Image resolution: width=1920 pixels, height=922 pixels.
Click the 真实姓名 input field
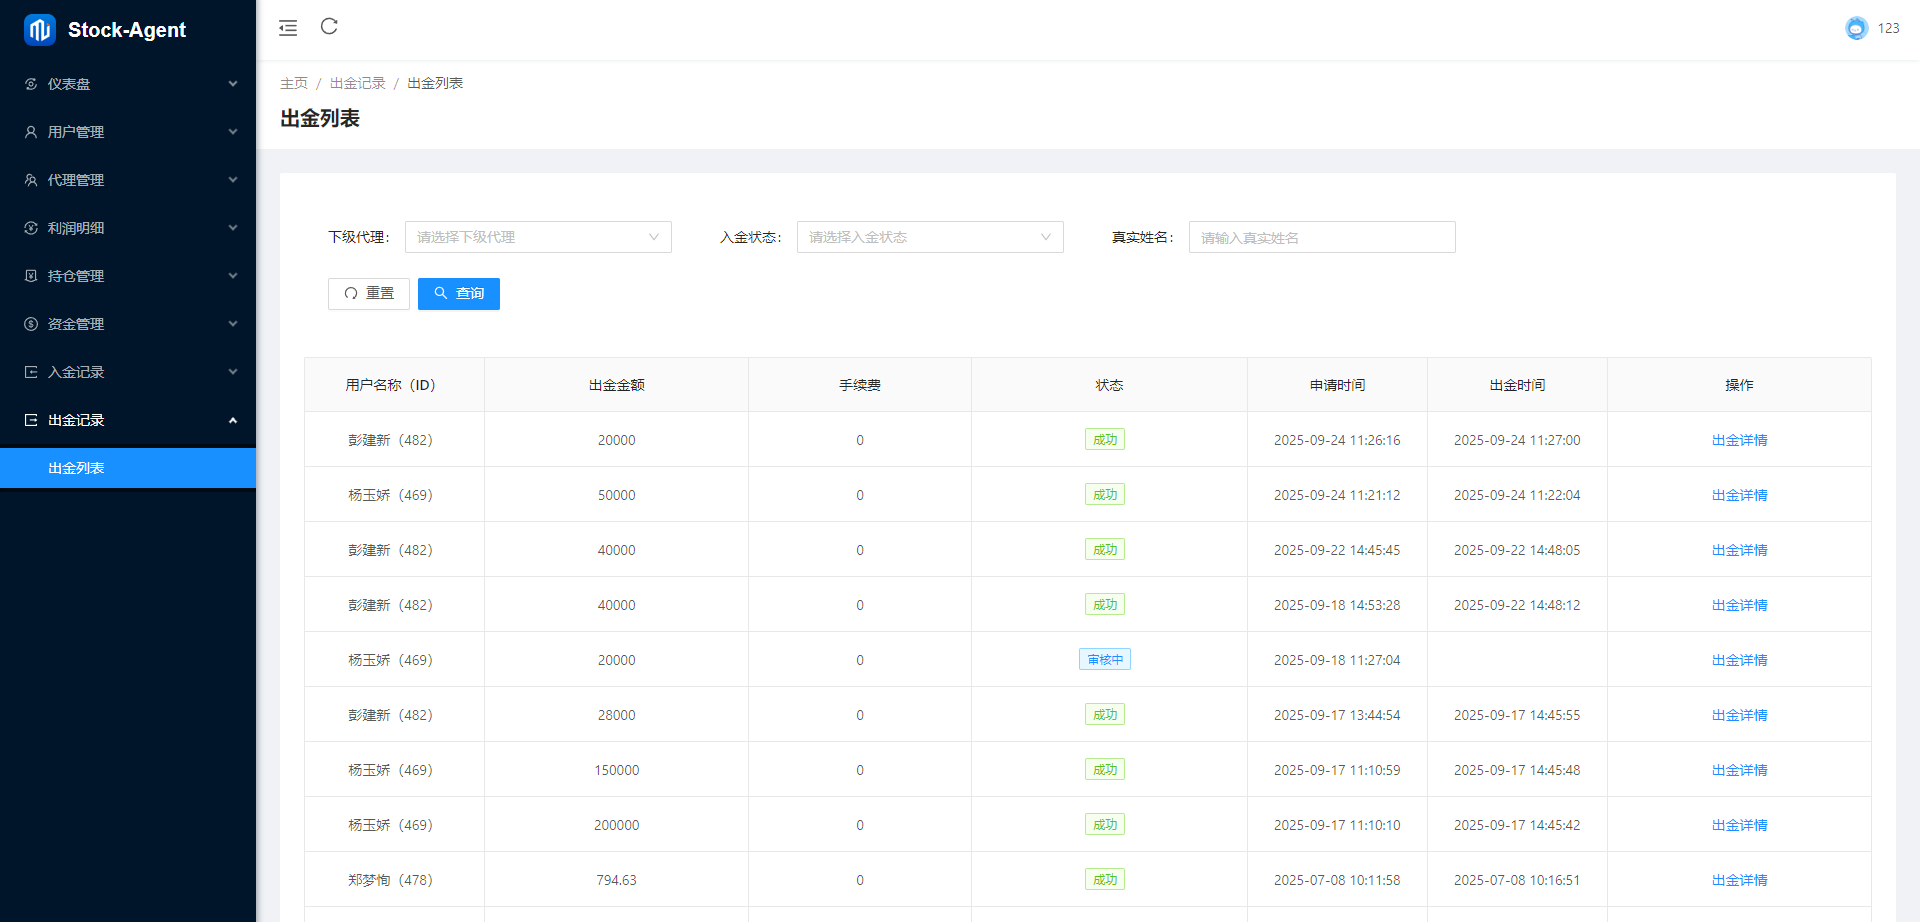click(1322, 237)
